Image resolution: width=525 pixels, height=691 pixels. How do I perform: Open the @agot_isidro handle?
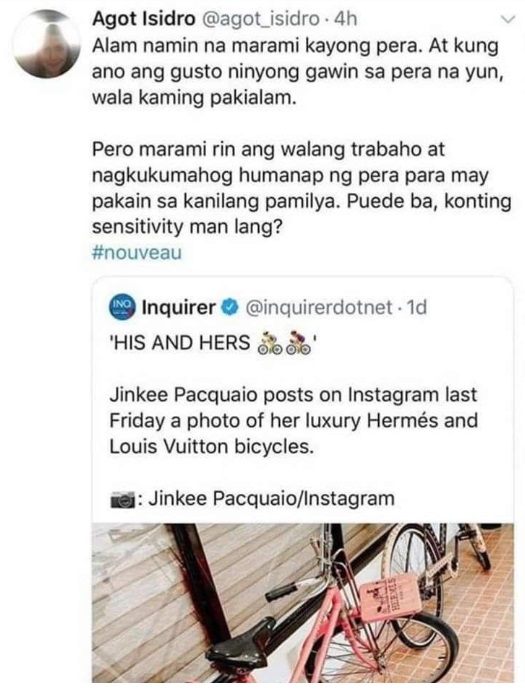[x=260, y=19]
